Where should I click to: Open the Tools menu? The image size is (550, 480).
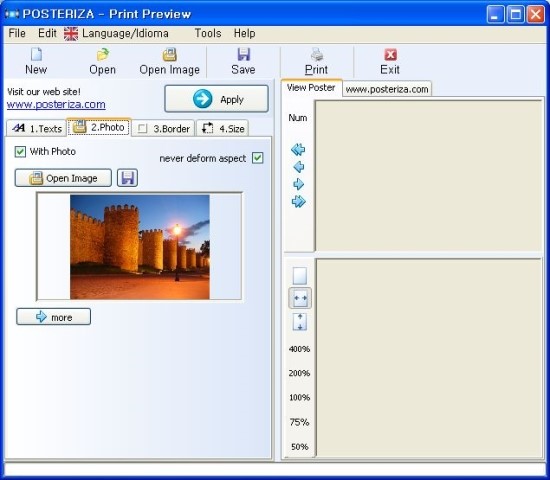coord(208,33)
